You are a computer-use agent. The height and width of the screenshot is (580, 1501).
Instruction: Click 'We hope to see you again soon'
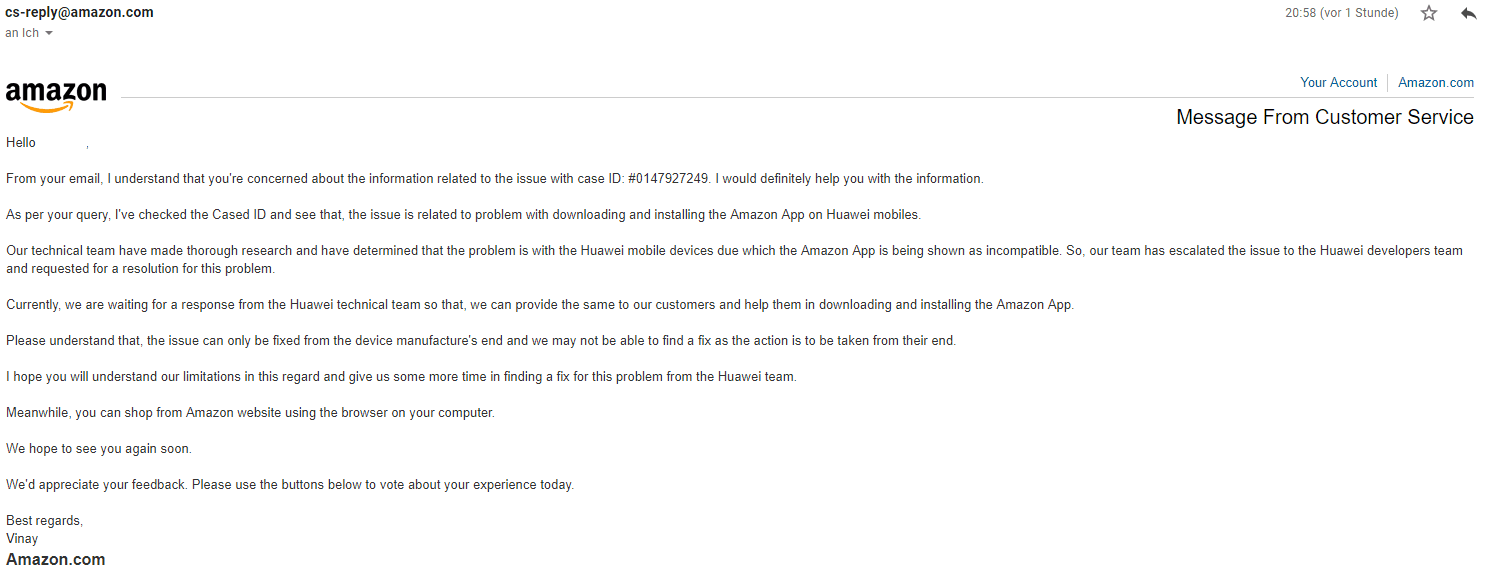click(x=99, y=449)
